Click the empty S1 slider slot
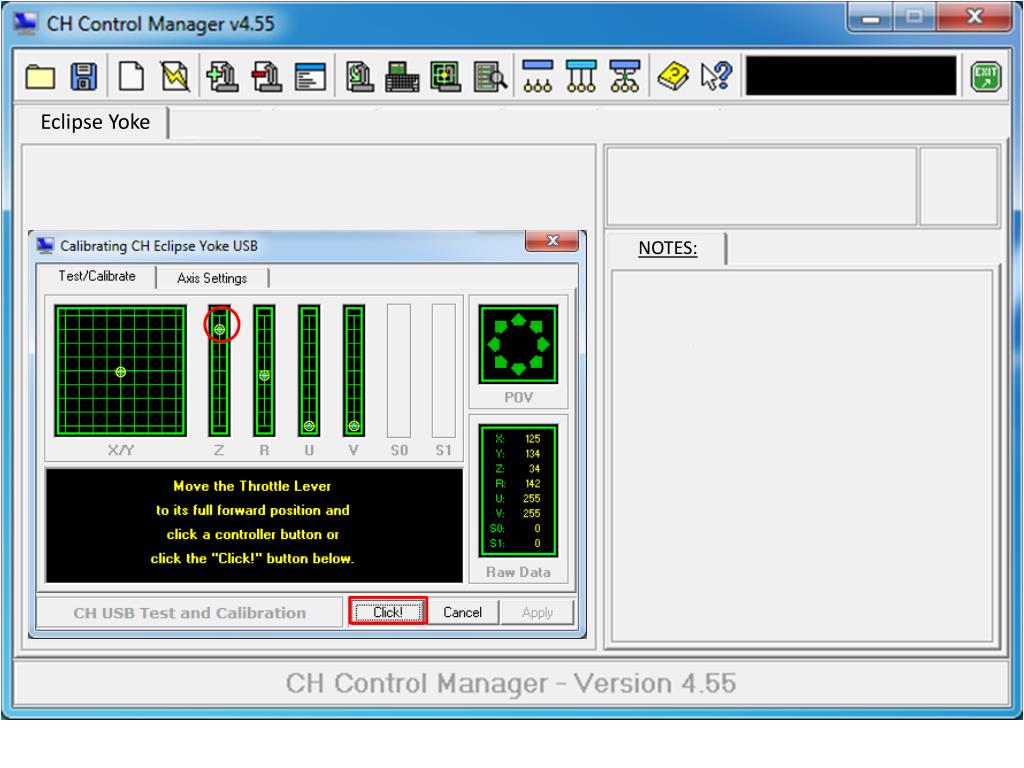 443,370
